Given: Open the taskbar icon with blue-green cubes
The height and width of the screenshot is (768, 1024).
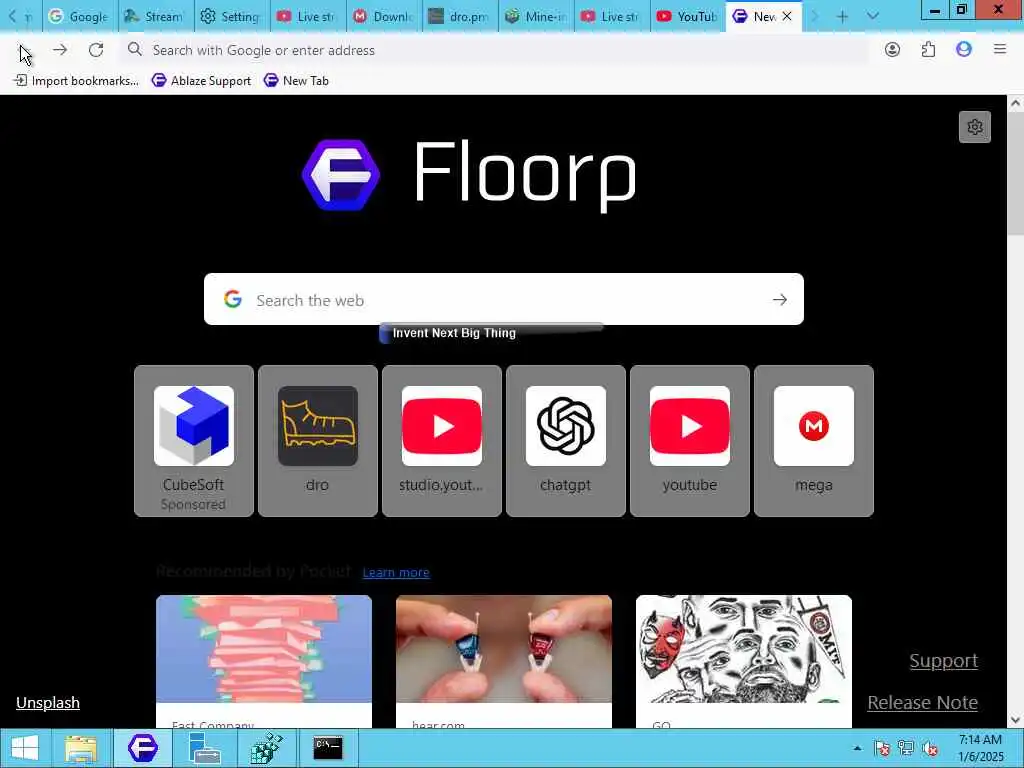Looking at the screenshot, I should click(x=266, y=748).
